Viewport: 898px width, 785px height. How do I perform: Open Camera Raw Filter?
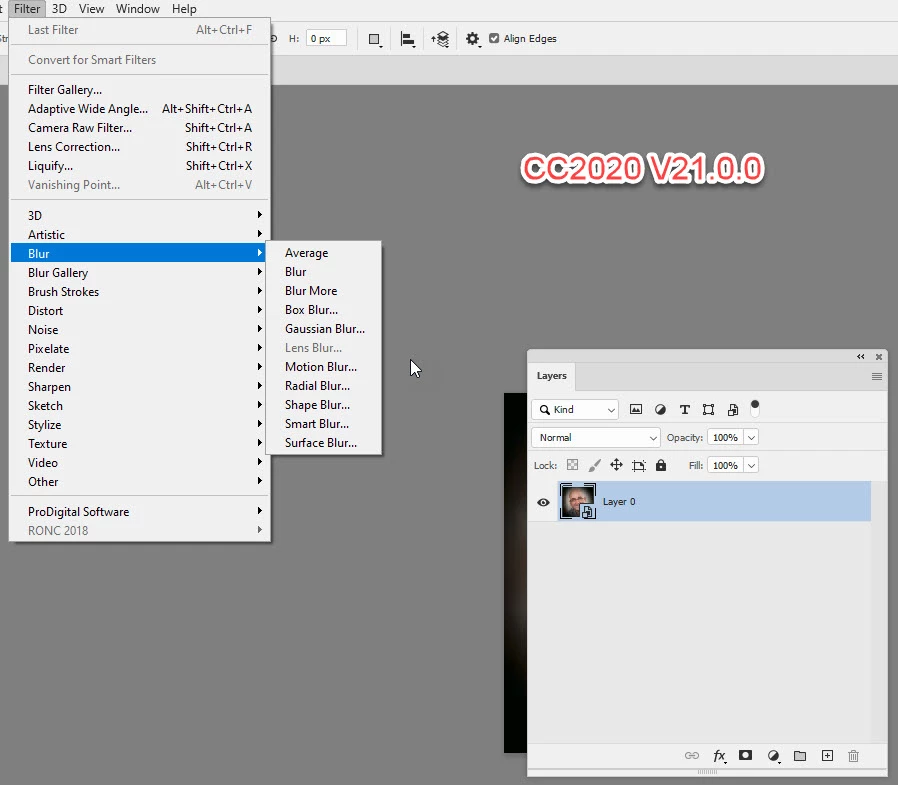pyautogui.click(x=140, y=128)
